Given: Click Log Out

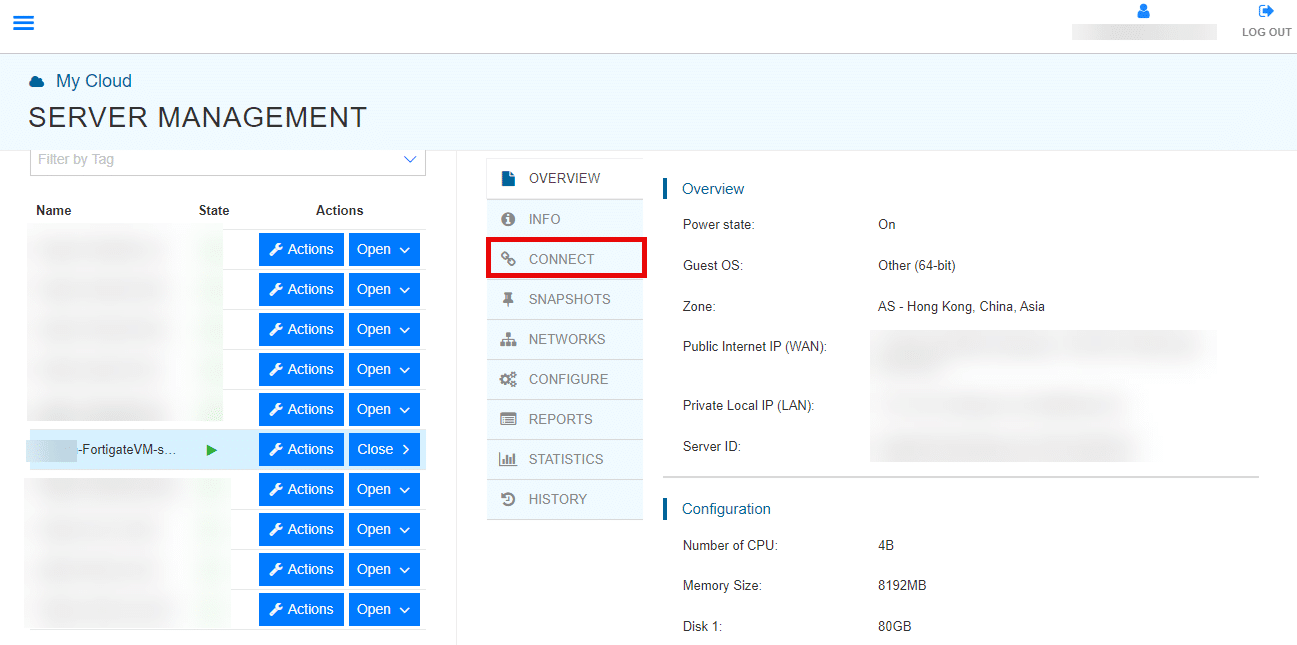Looking at the screenshot, I should coord(1265,22).
